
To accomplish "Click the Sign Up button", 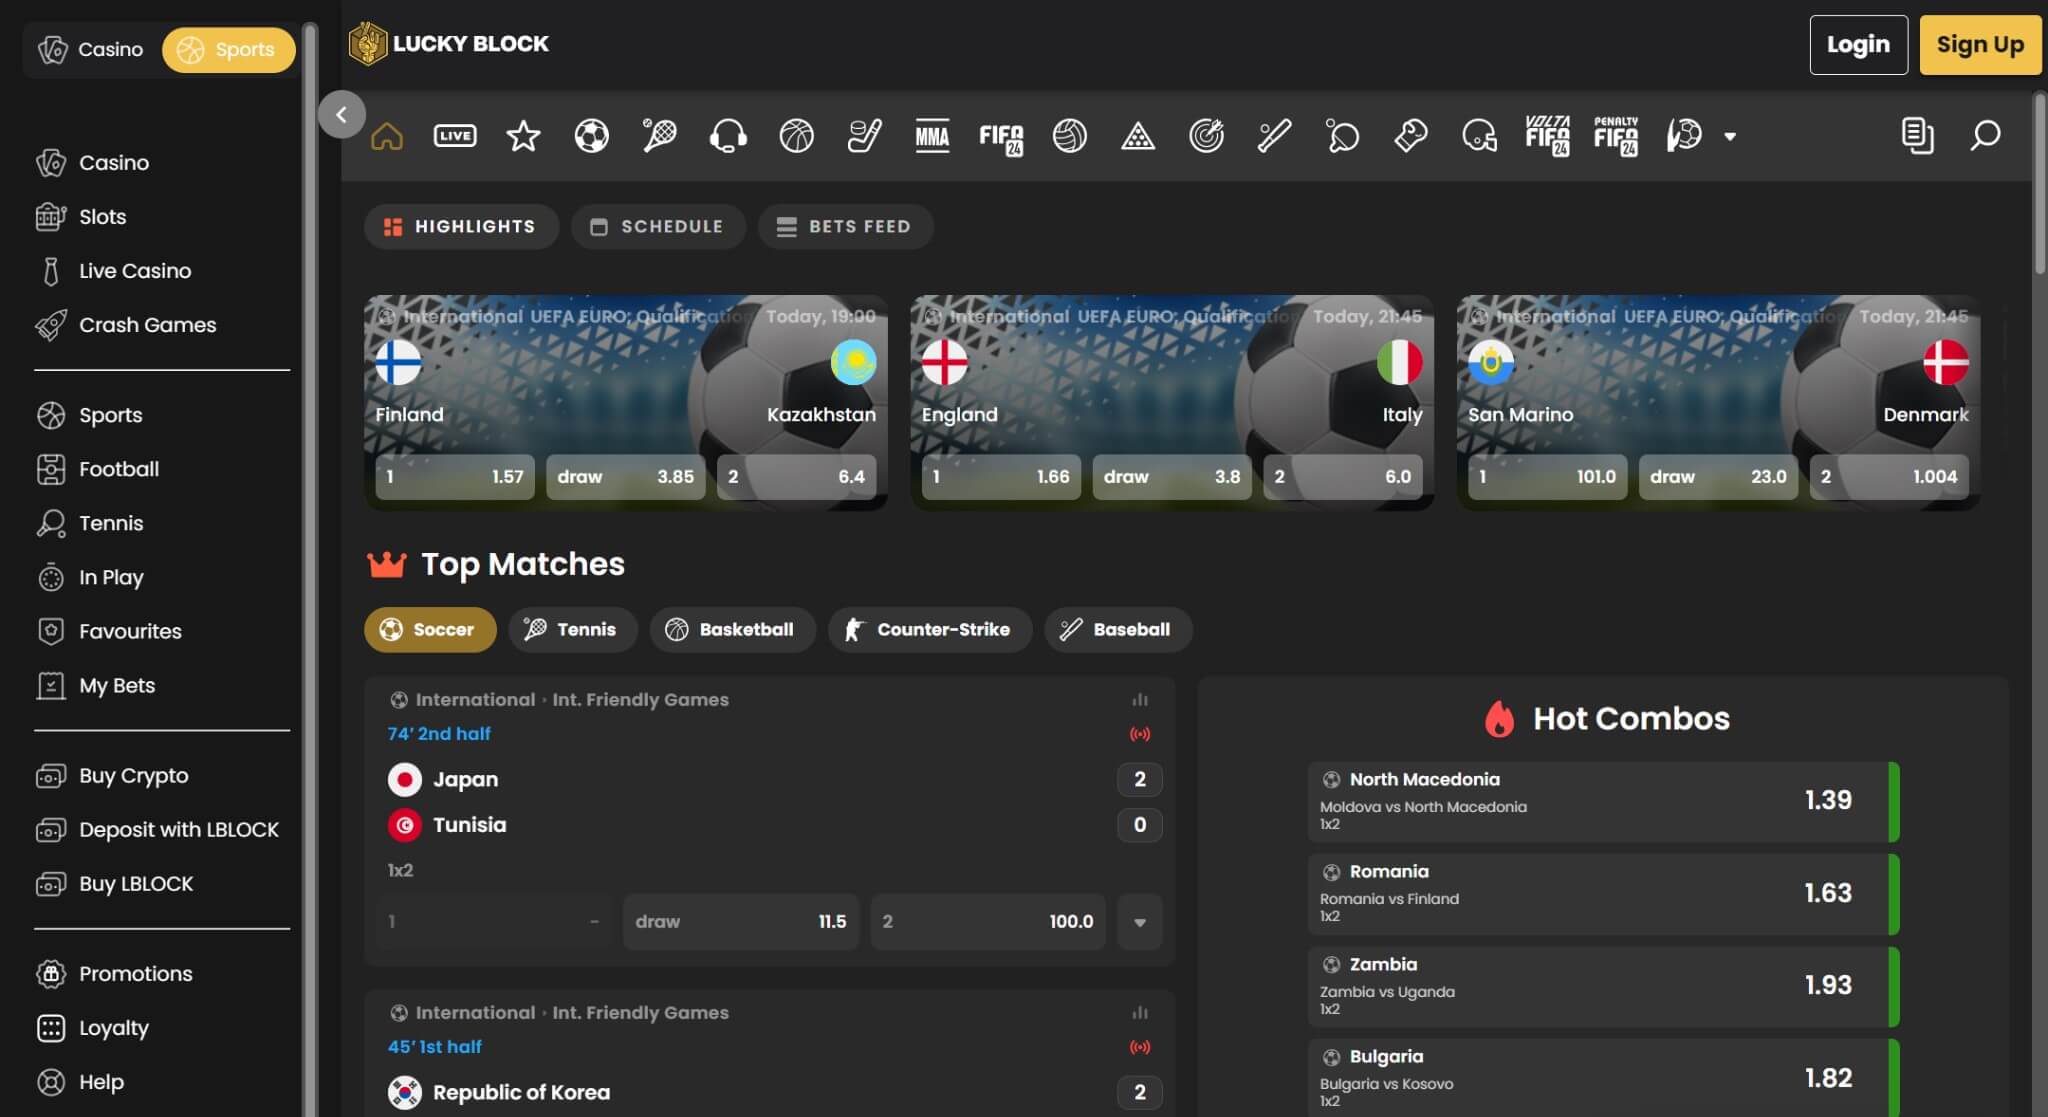I will coord(1979,45).
